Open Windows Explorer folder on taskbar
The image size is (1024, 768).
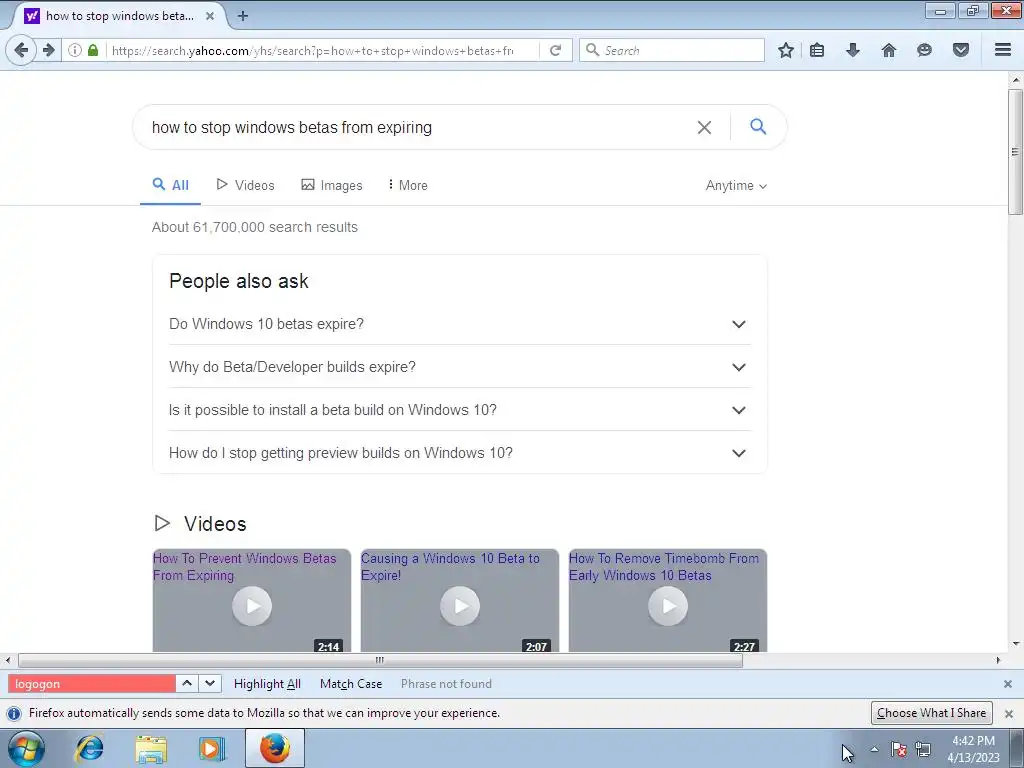(151, 748)
